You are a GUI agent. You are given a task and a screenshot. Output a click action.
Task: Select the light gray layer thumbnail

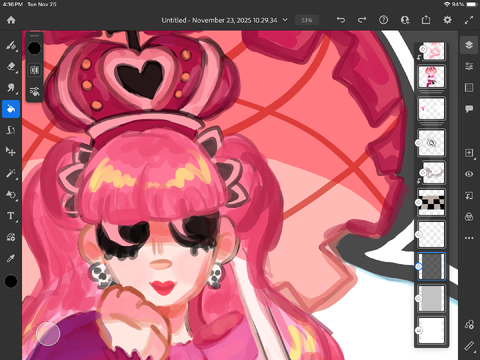click(x=431, y=298)
